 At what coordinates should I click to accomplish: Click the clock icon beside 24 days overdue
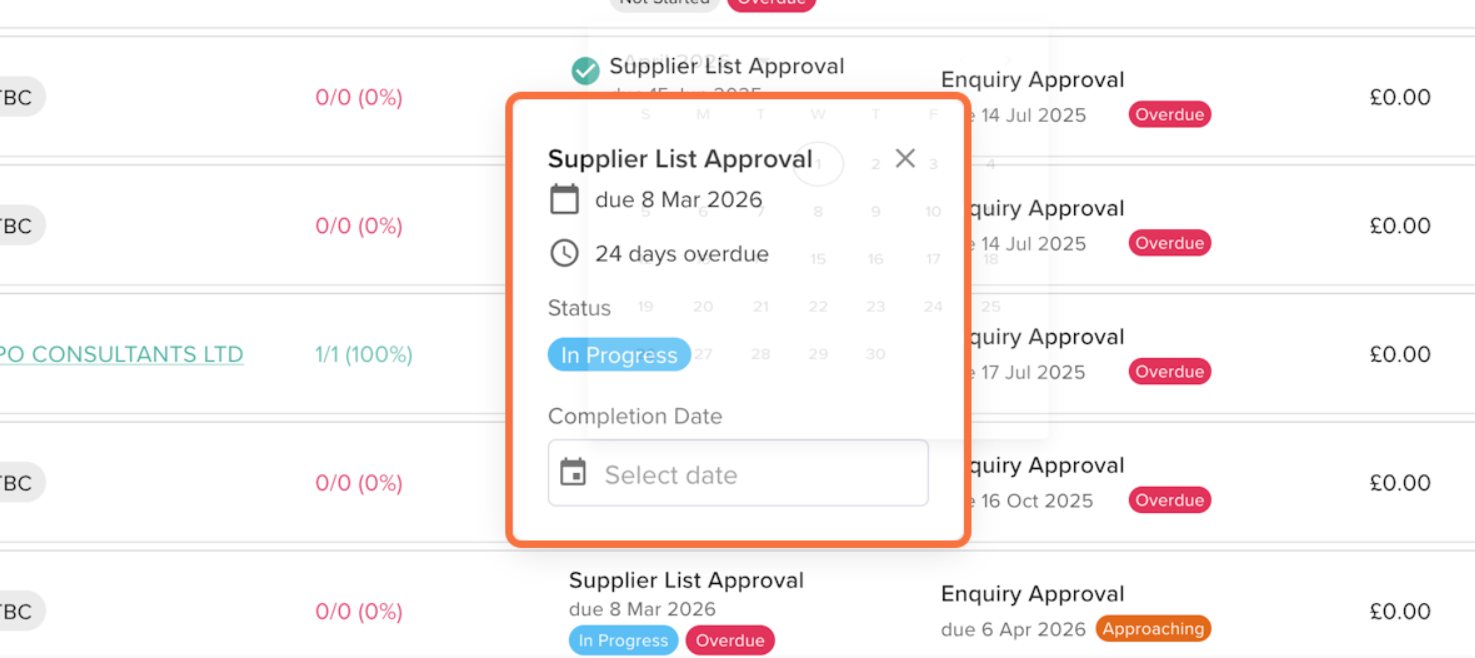564,253
